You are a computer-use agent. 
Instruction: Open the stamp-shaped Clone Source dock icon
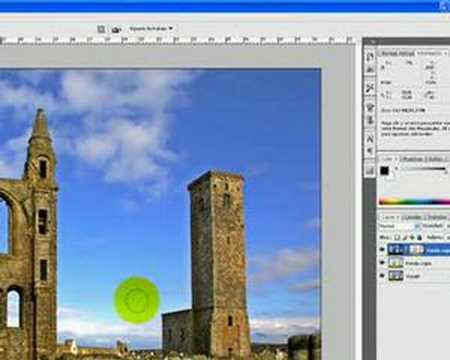pyautogui.click(x=370, y=120)
